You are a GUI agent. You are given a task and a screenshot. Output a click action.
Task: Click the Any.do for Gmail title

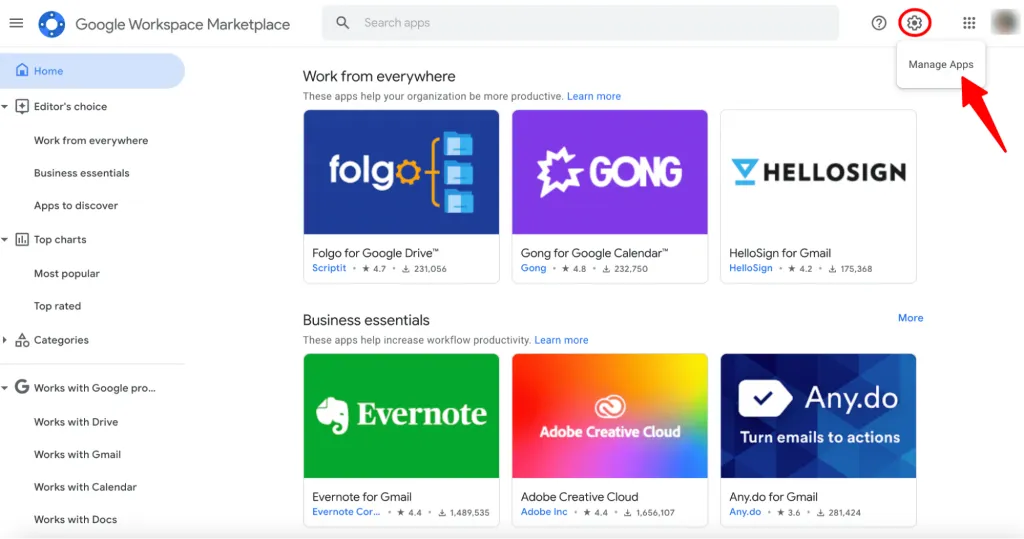click(773, 497)
